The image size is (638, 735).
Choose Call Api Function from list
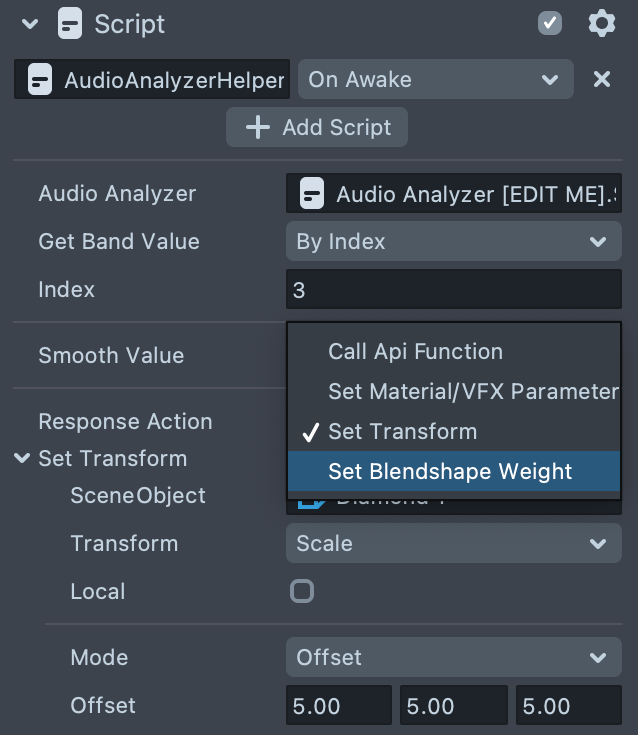click(x=415, y=351)
